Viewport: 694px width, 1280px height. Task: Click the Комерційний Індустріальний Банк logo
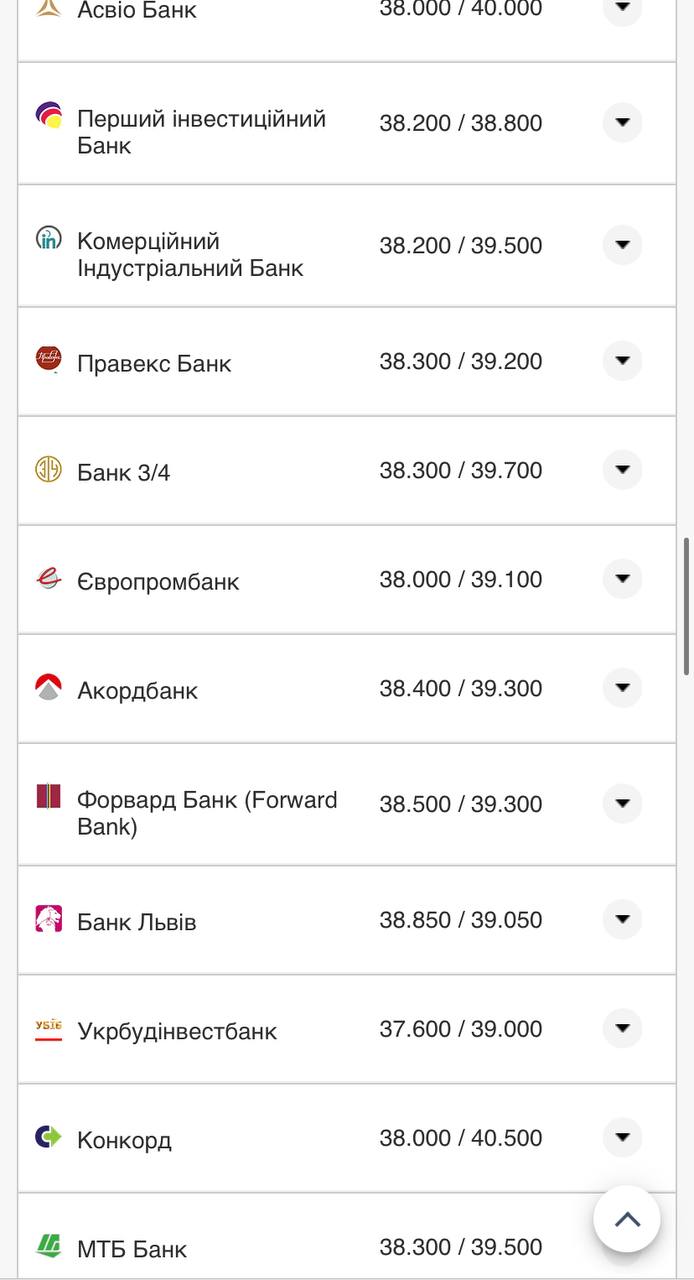point(48,238)
